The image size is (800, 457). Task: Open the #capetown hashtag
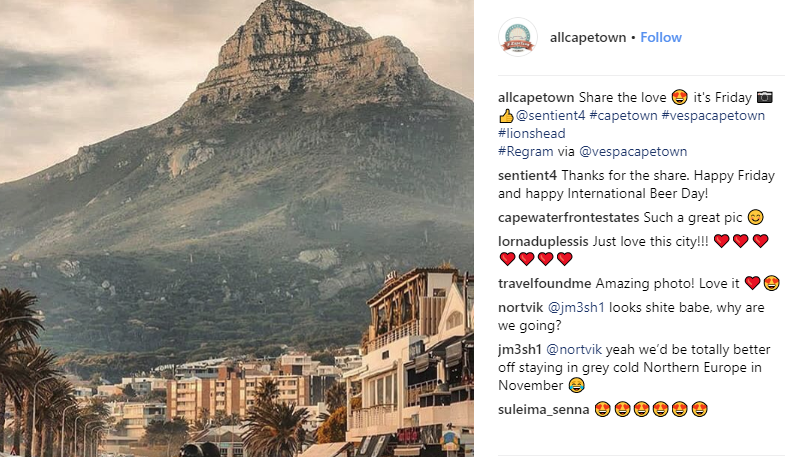point(623,116)
